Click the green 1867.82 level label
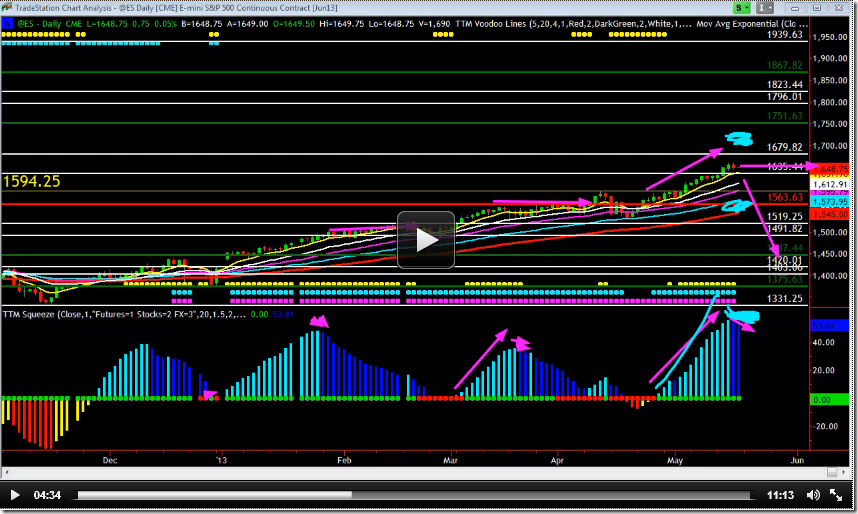858x514 pixels. tap(785, 65)
